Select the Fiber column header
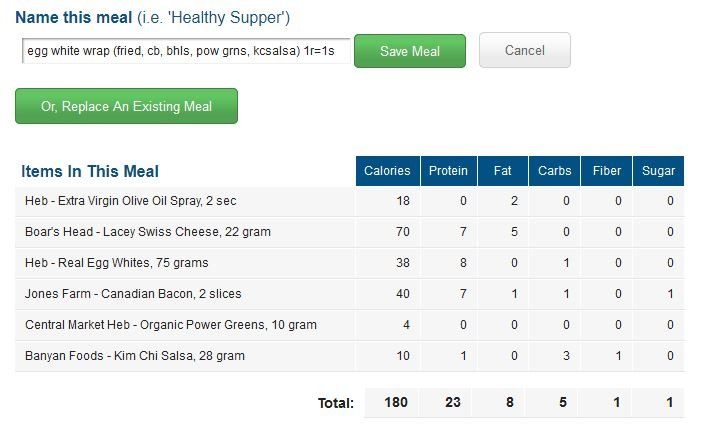This screenshot has width=704, height=438. (x=607, y=171)
